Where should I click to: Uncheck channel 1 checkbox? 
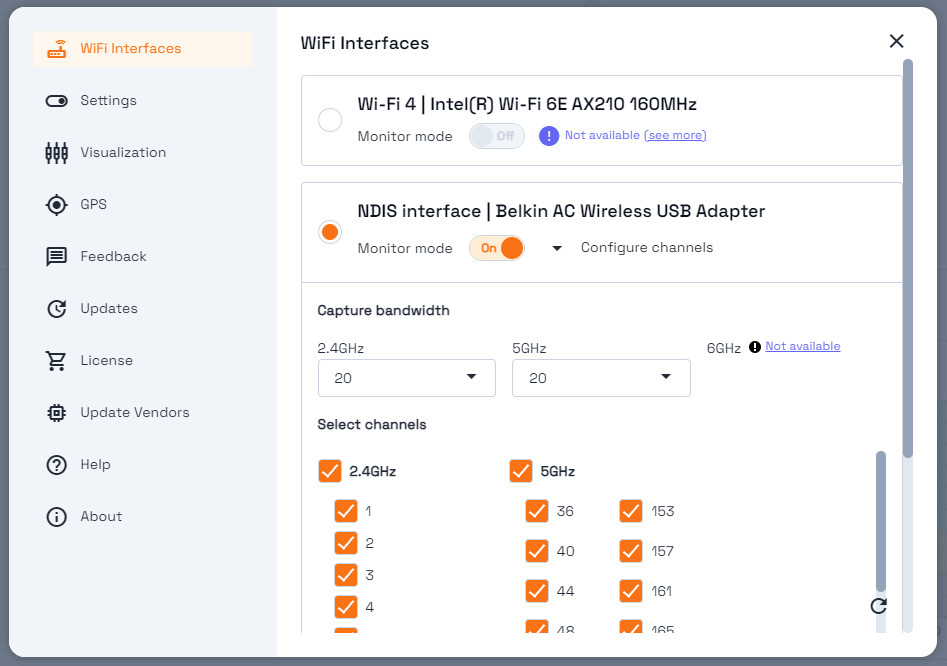point(345,511)
